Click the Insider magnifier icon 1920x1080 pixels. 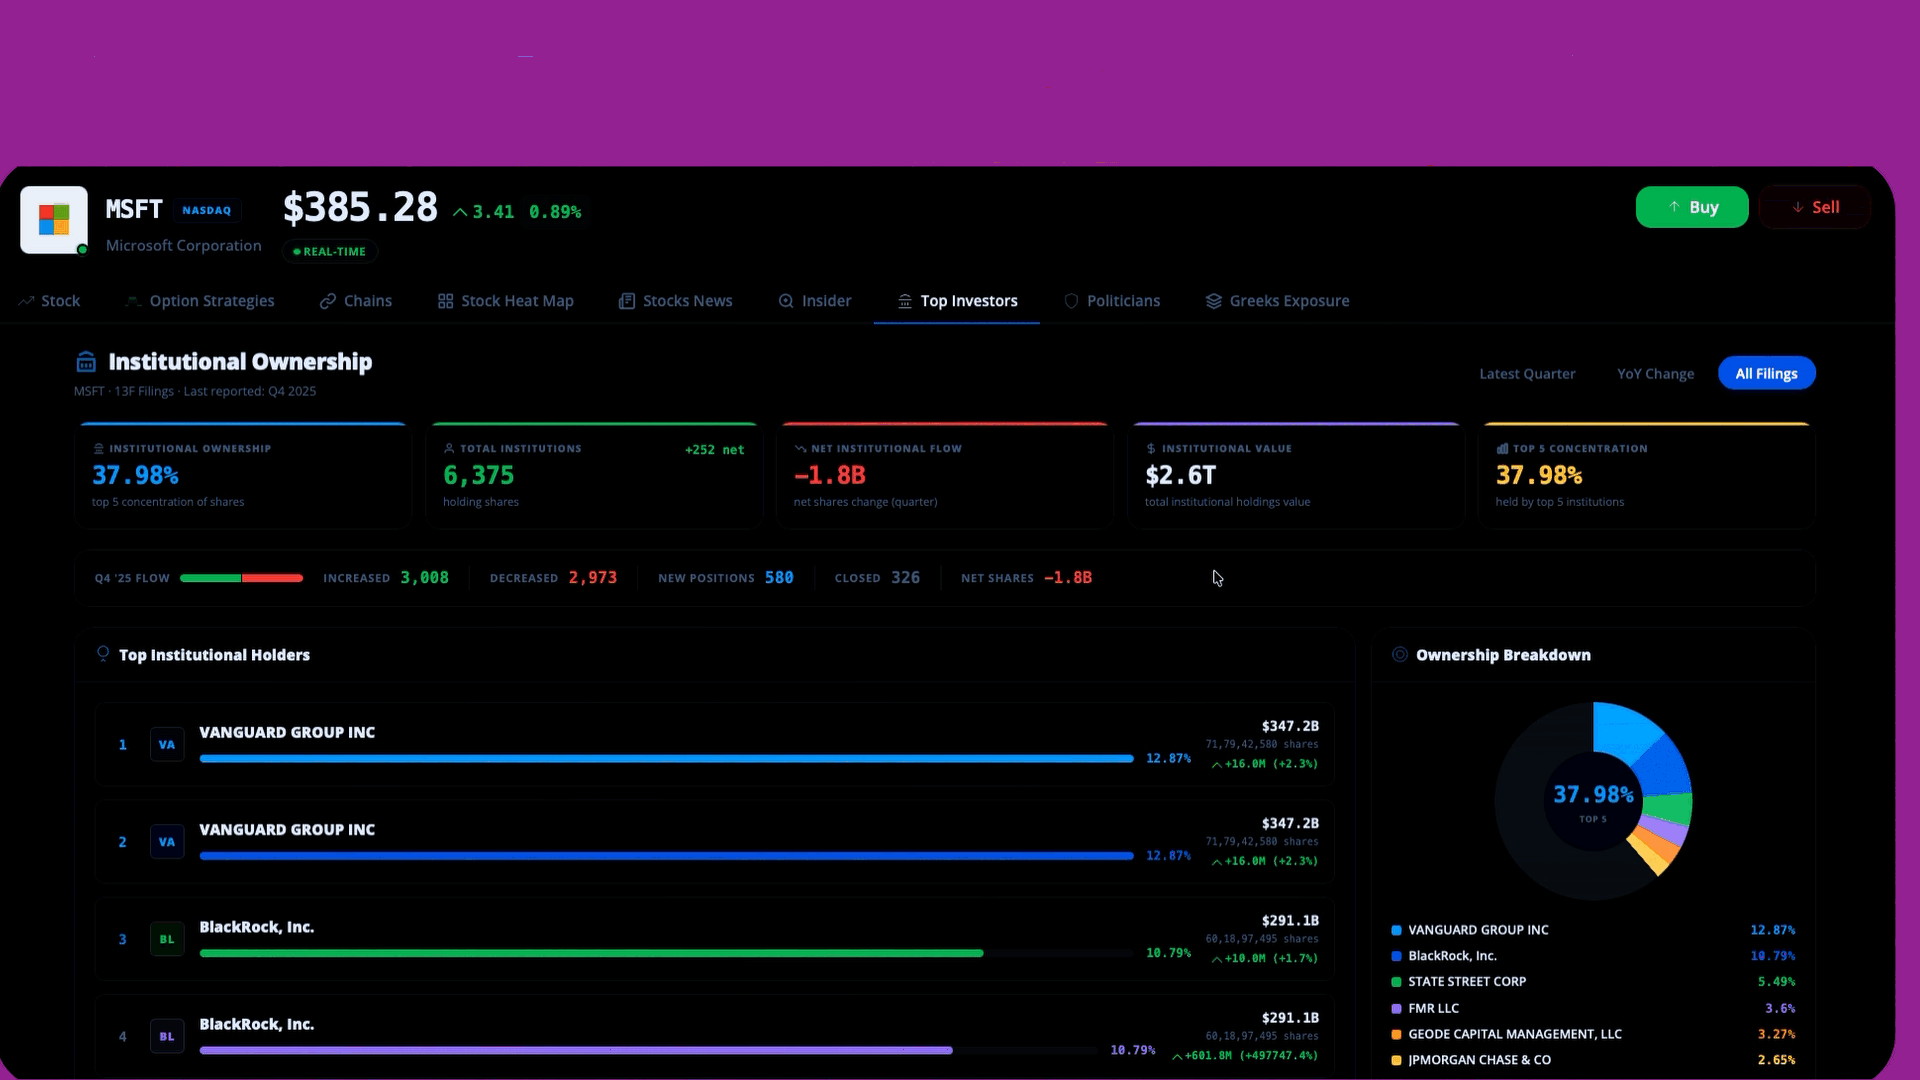(x=786, y=301)
